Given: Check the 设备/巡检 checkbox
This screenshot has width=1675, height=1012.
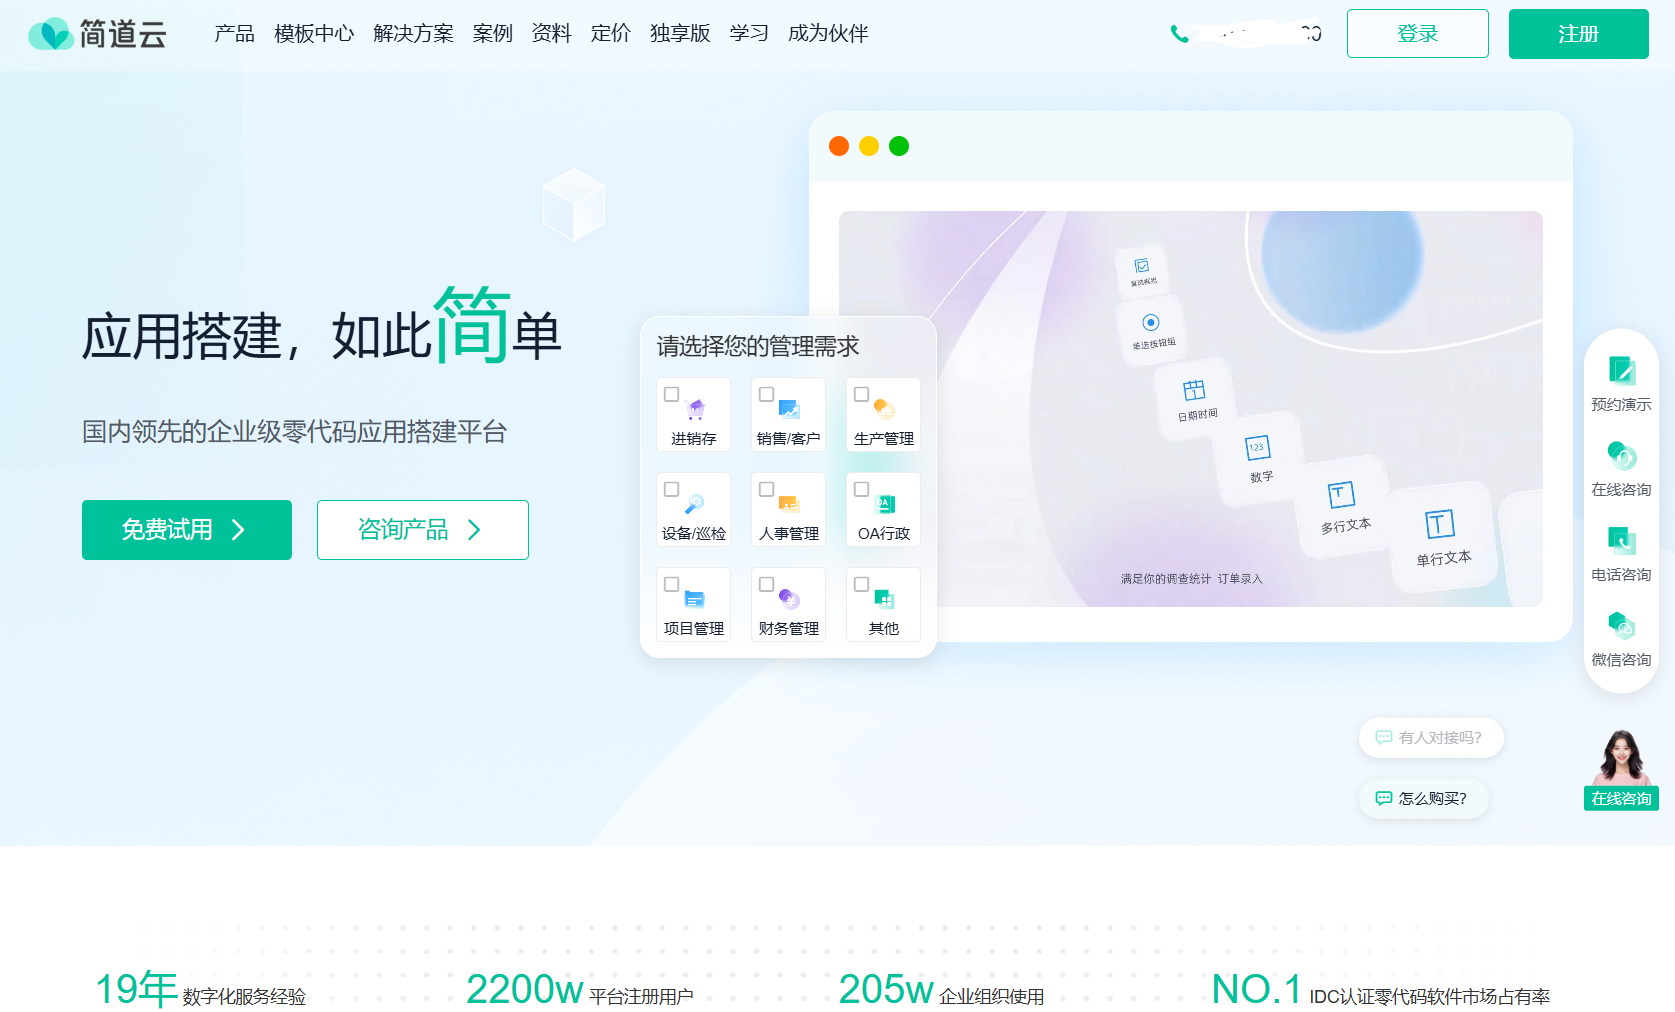Looking at the screenshot, I should click(672, 489).
